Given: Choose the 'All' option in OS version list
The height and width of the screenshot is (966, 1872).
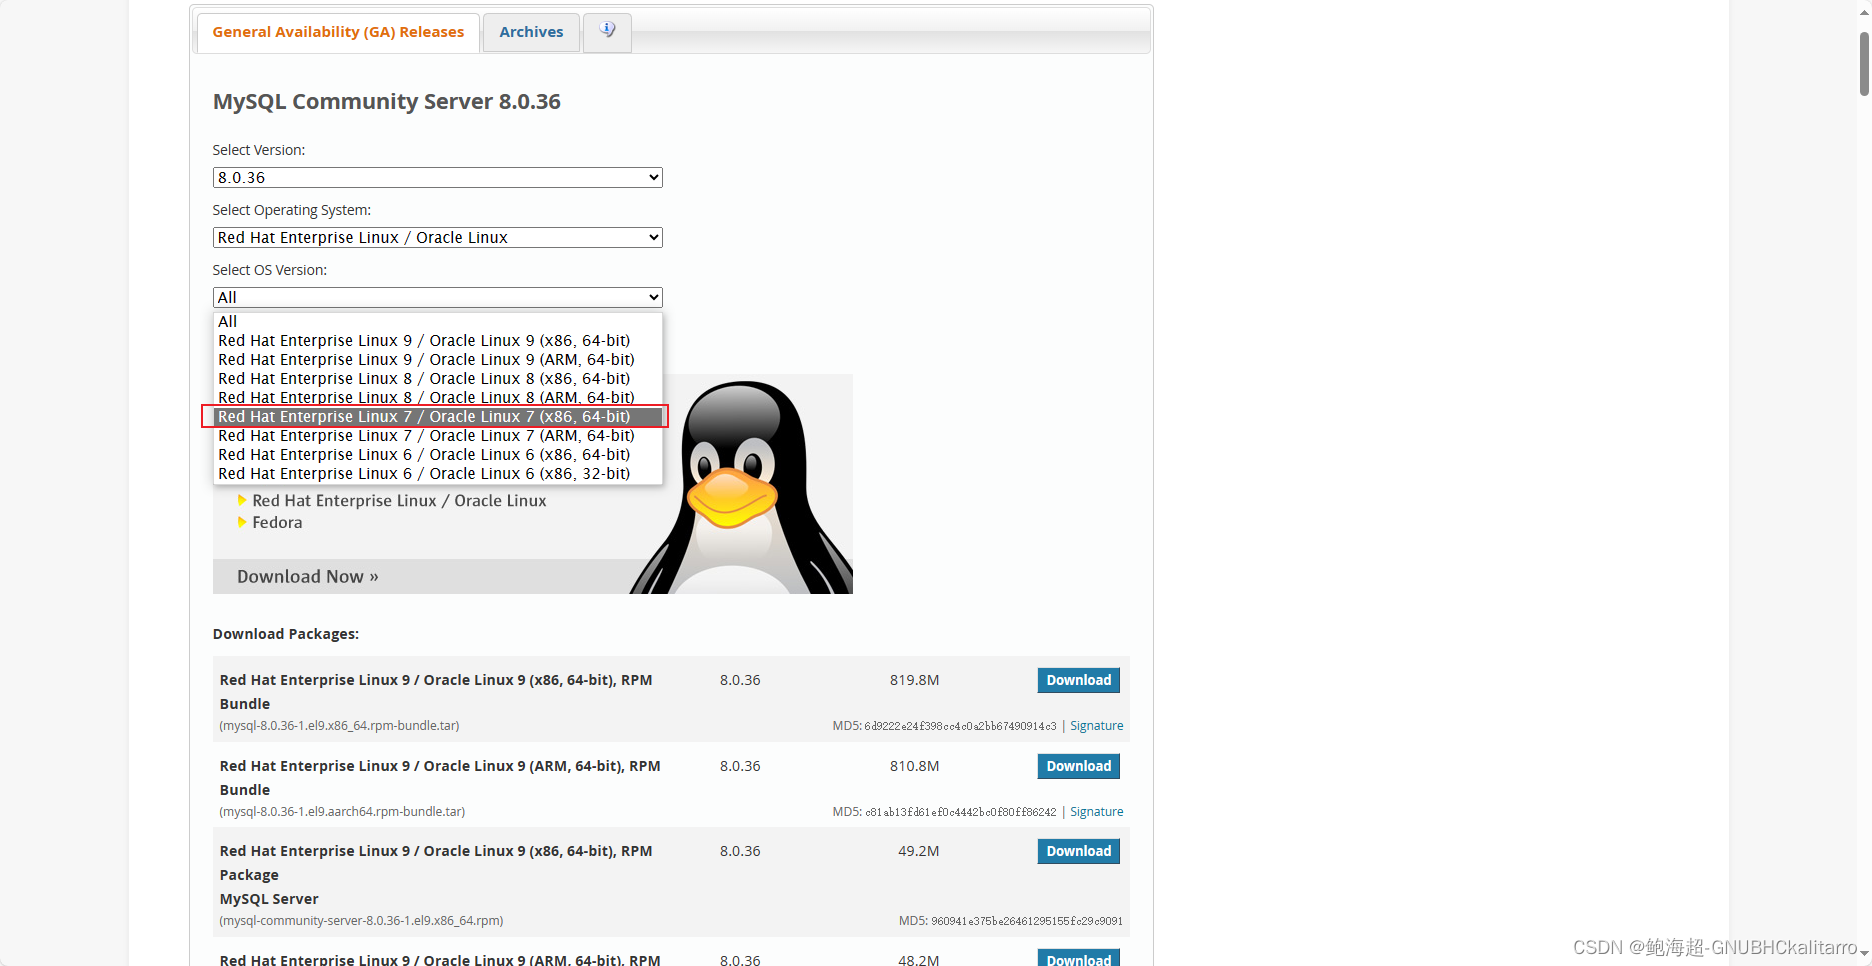Looking at the screenshot, I should (437, 322).
